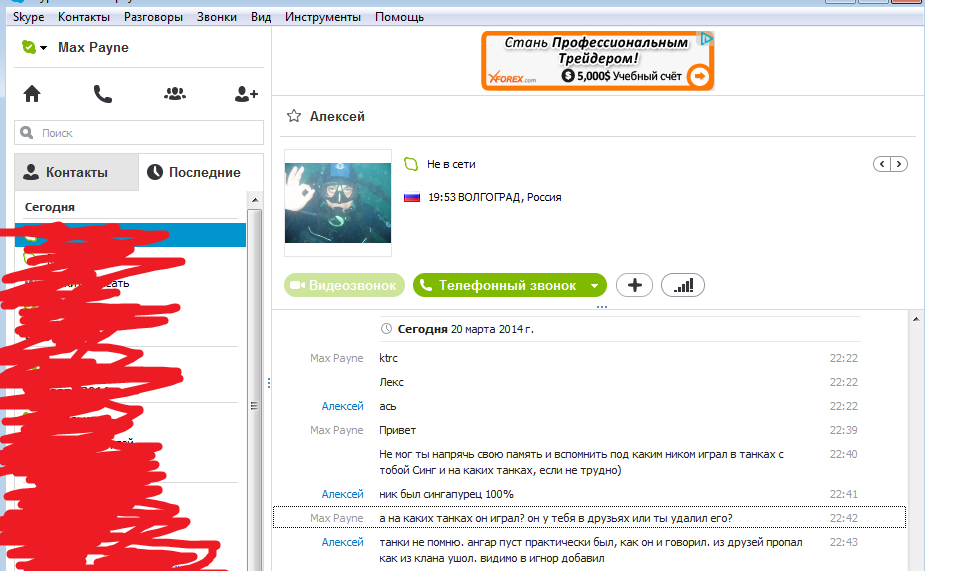
Task: Open the Звонки menu
Action: click(x=217, y=17)
